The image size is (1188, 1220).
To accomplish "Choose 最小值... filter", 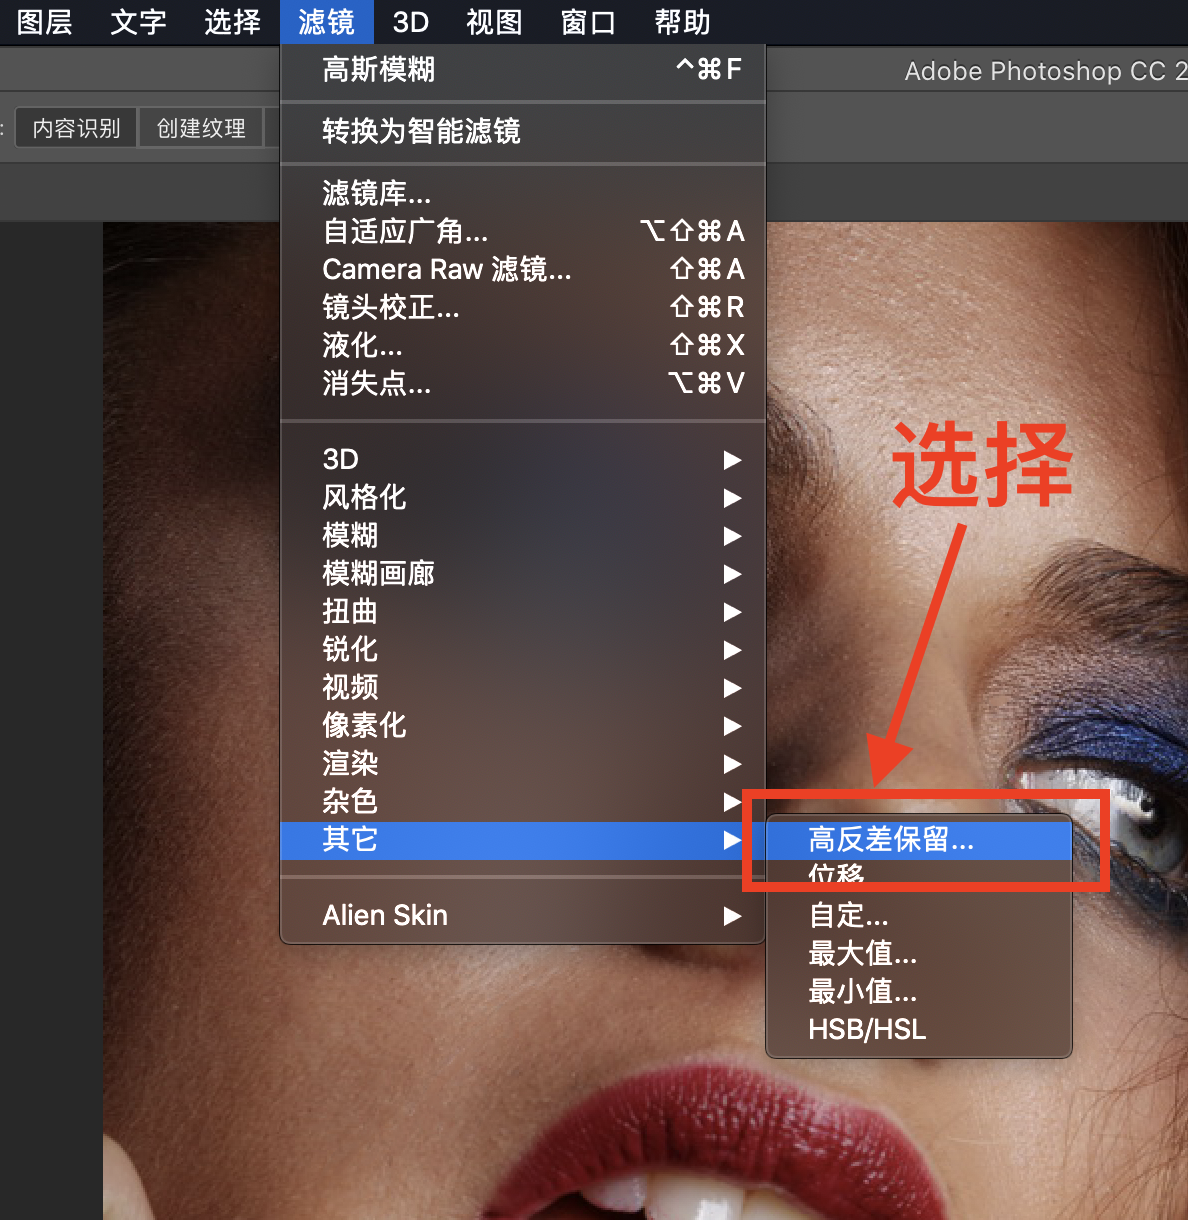I will (919, 991).
